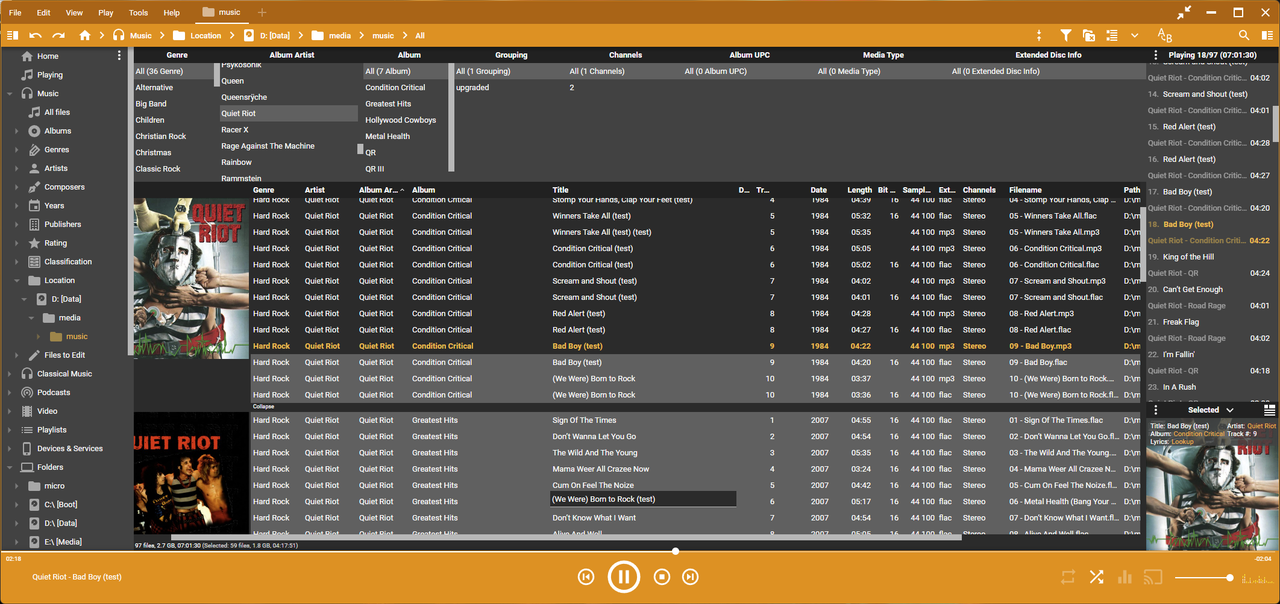
Task: Toggle shuffle playback
Action: (1097, 577)
